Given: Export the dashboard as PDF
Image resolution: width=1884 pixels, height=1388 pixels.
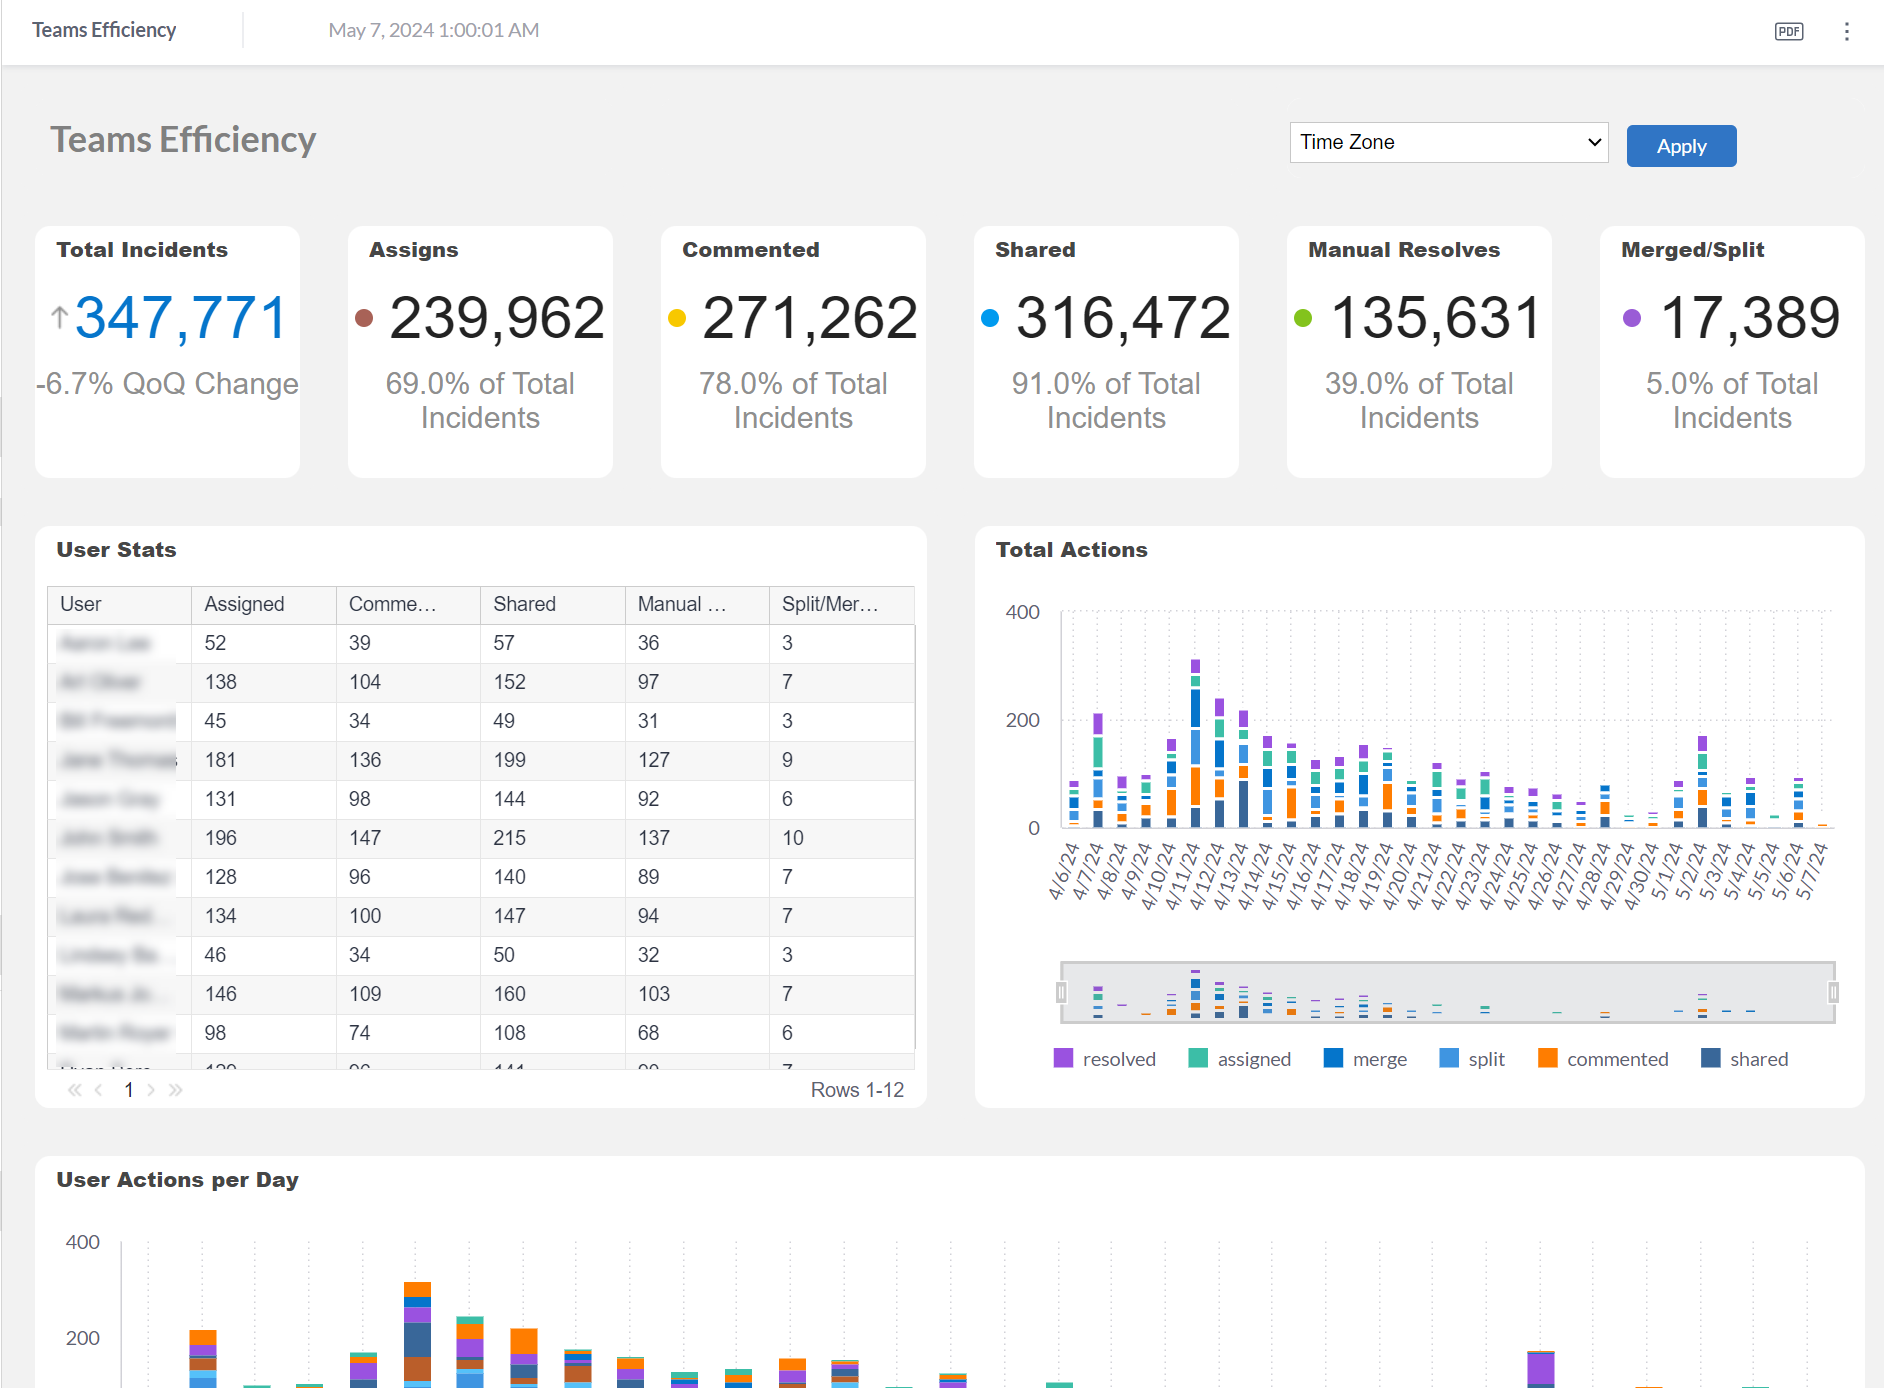Looking at the screenshot, I should pyautogui.click(x=1789, y=31).
